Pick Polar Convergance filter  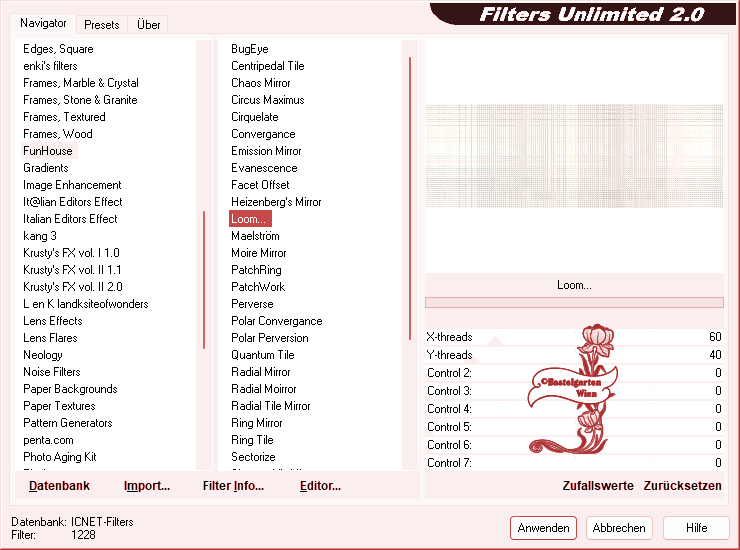[277, 321]
